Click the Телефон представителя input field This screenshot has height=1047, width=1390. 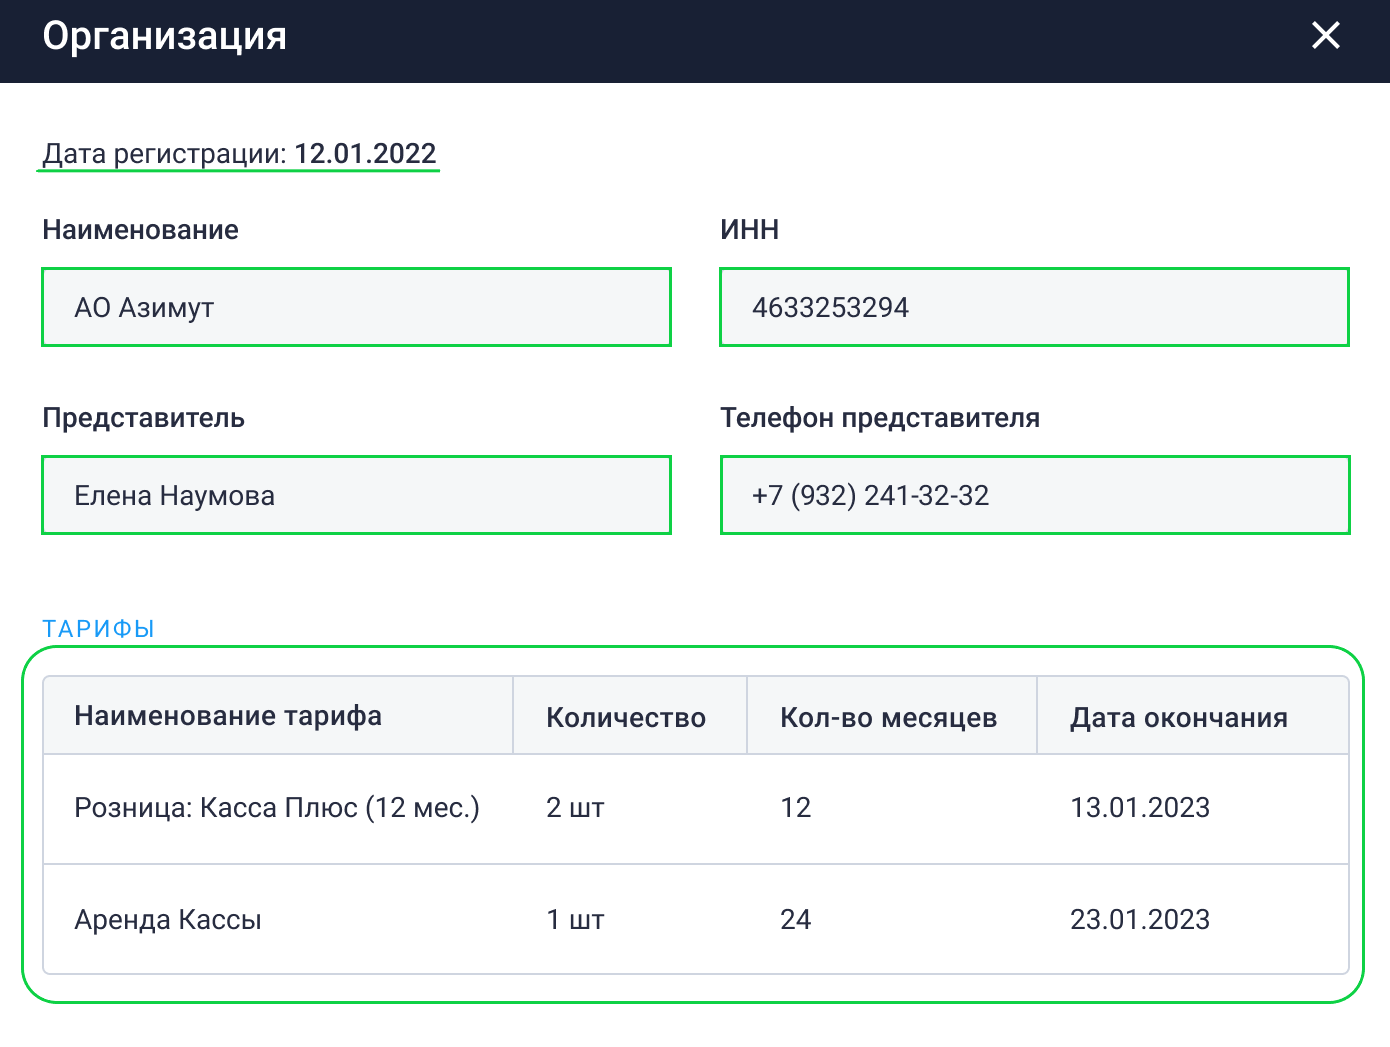click(1034, 495)
